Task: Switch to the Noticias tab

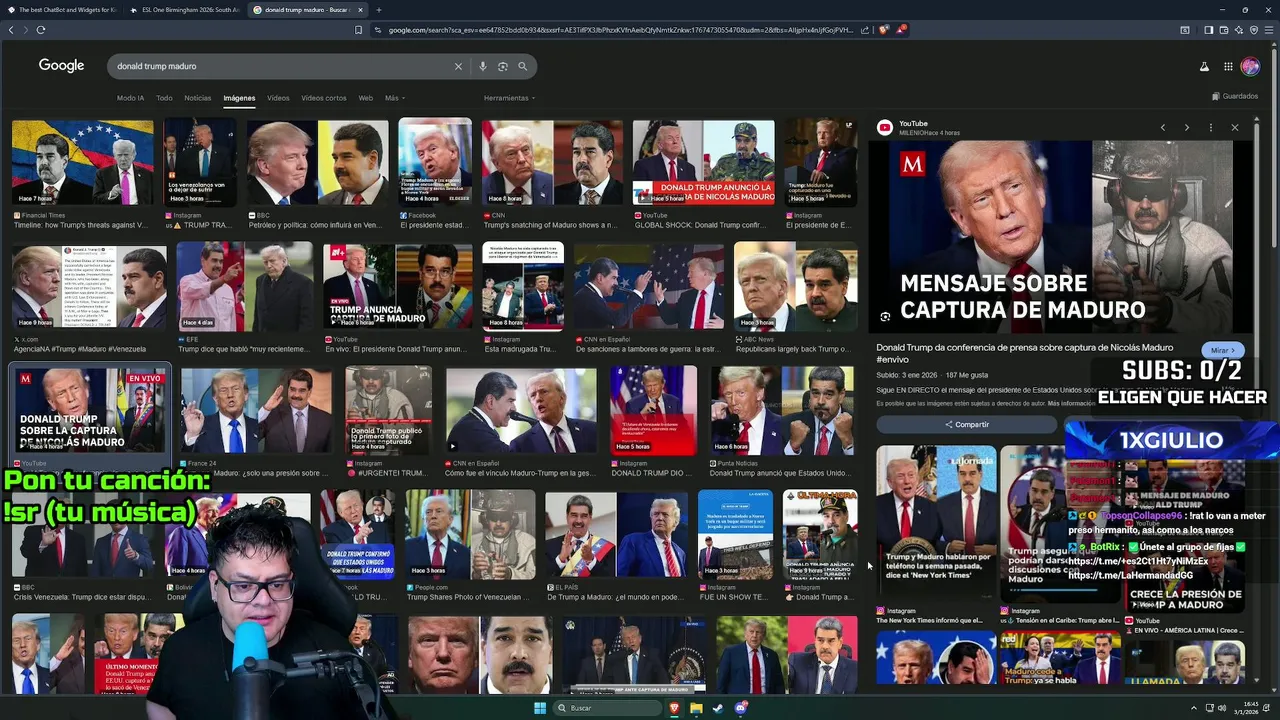Action: [198, 98]
